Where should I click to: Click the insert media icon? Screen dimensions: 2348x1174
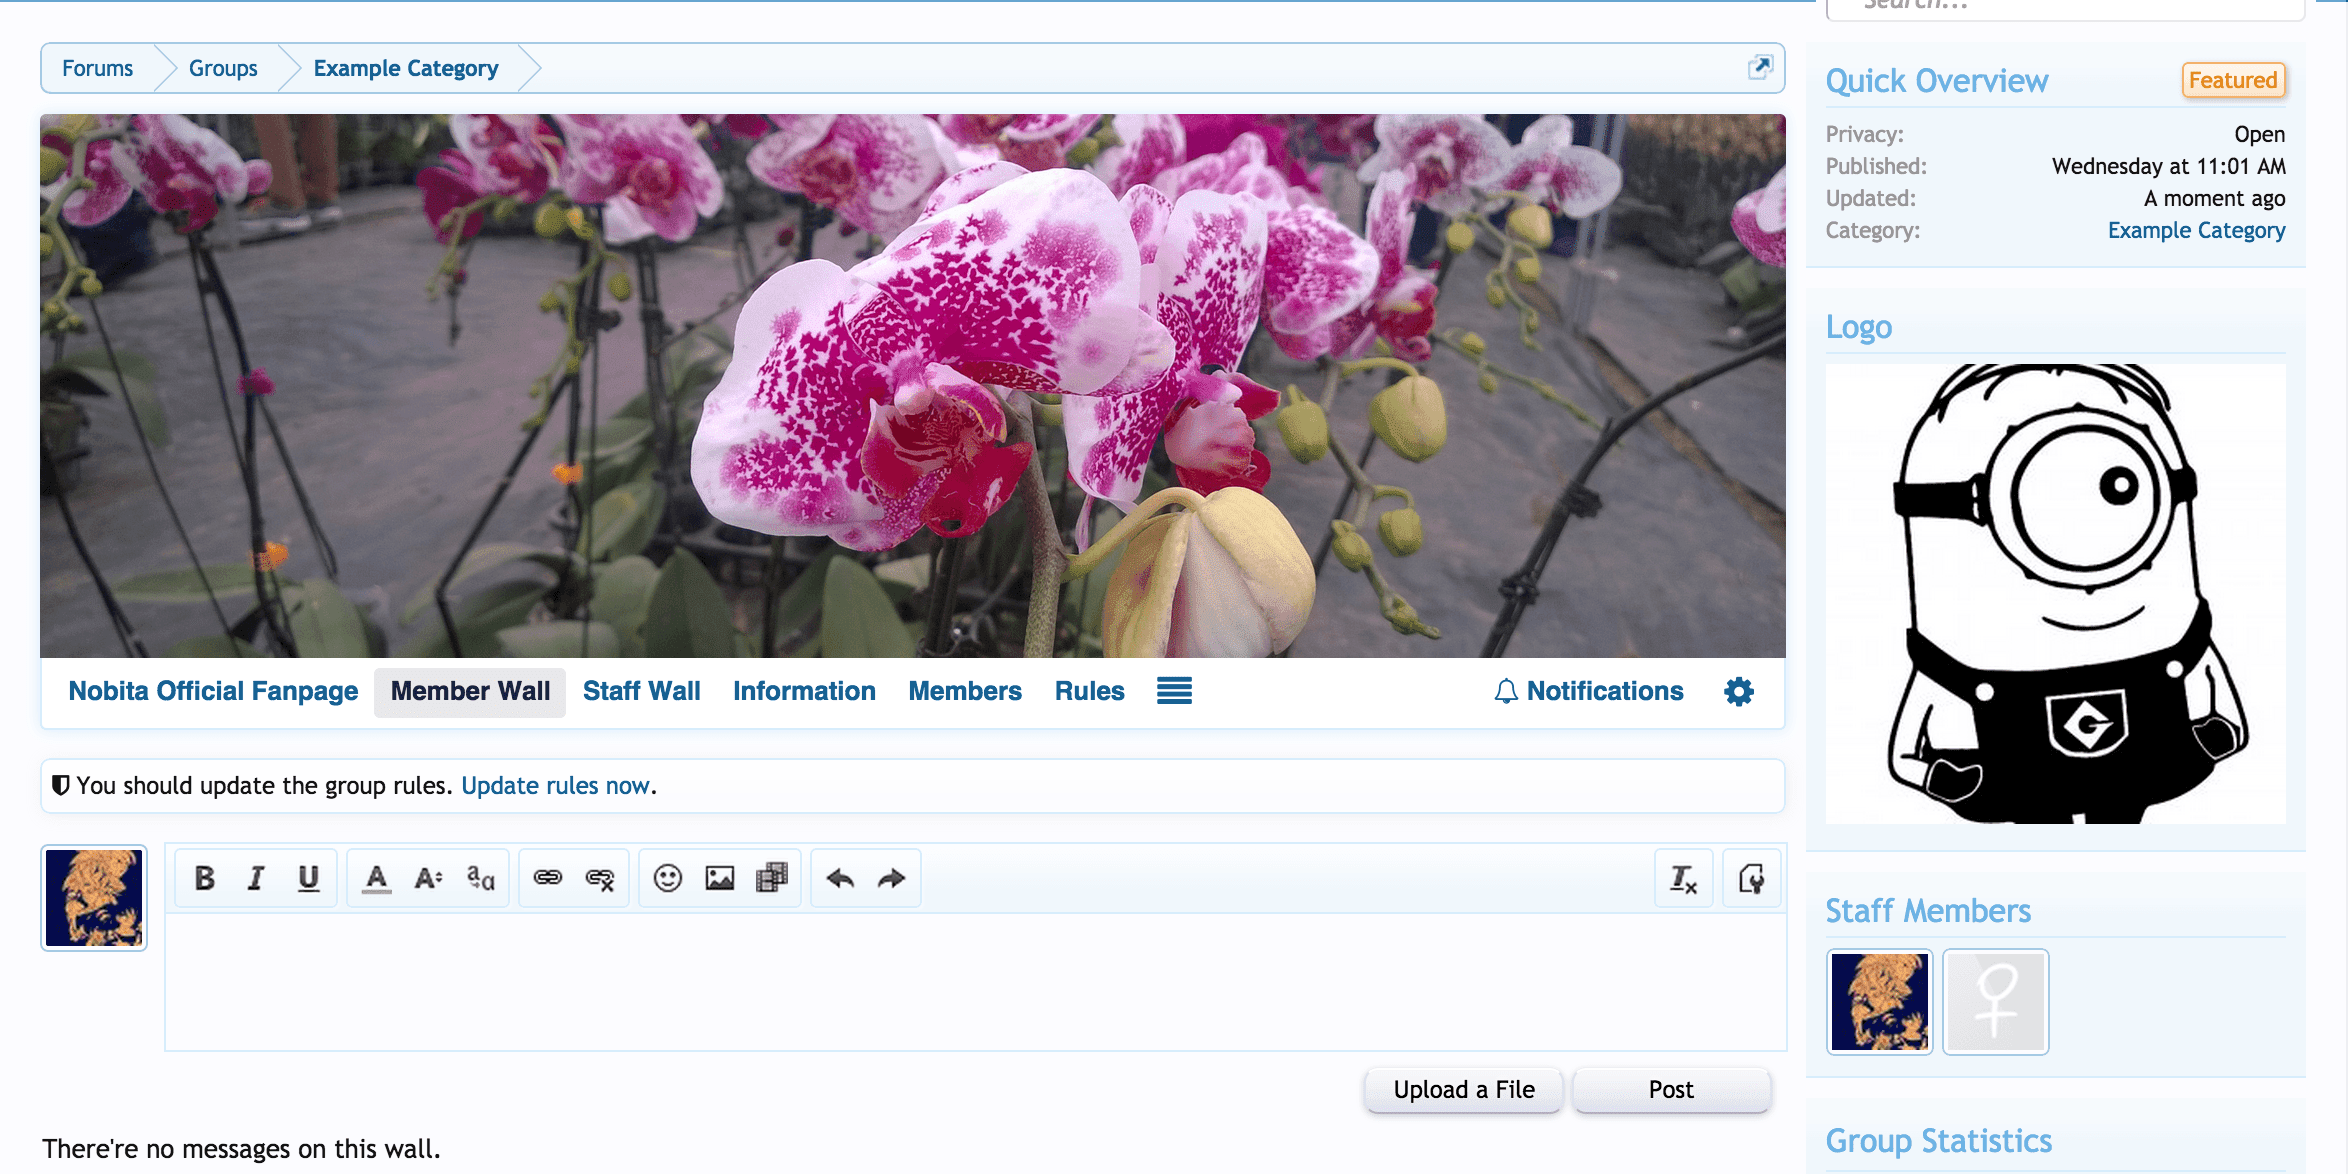coord(772,878)
